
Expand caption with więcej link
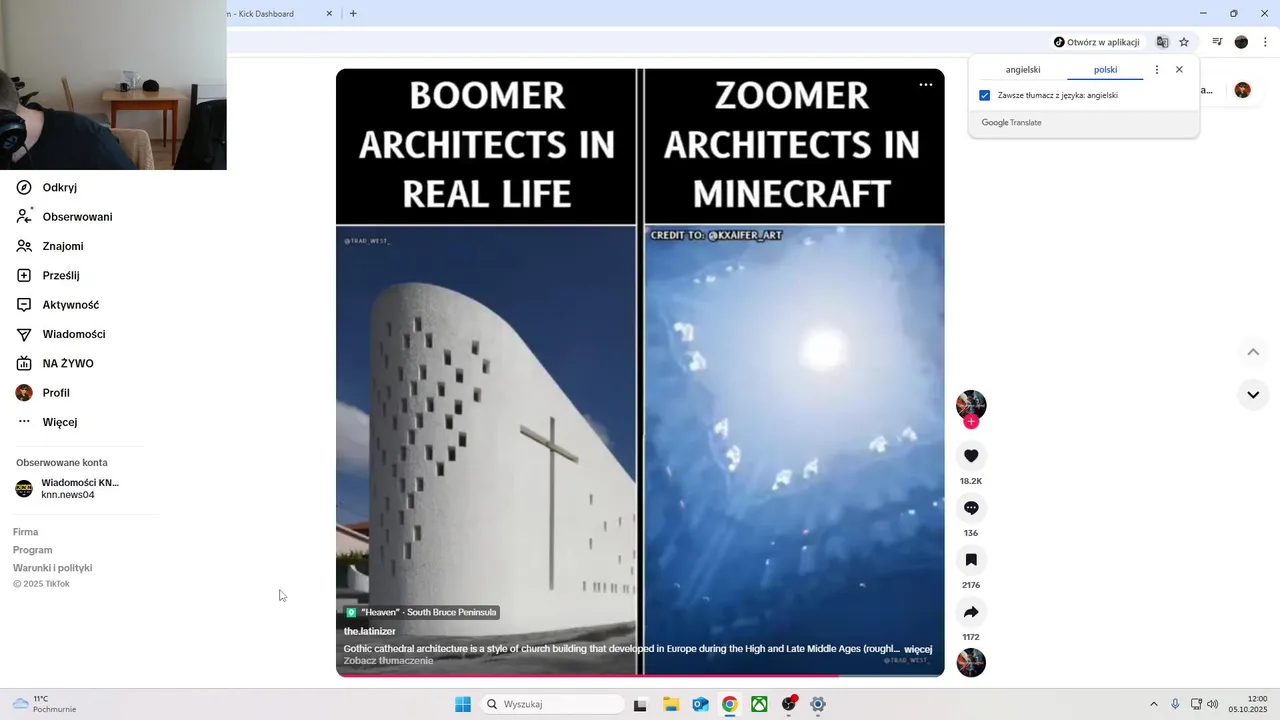click(918, 649)
